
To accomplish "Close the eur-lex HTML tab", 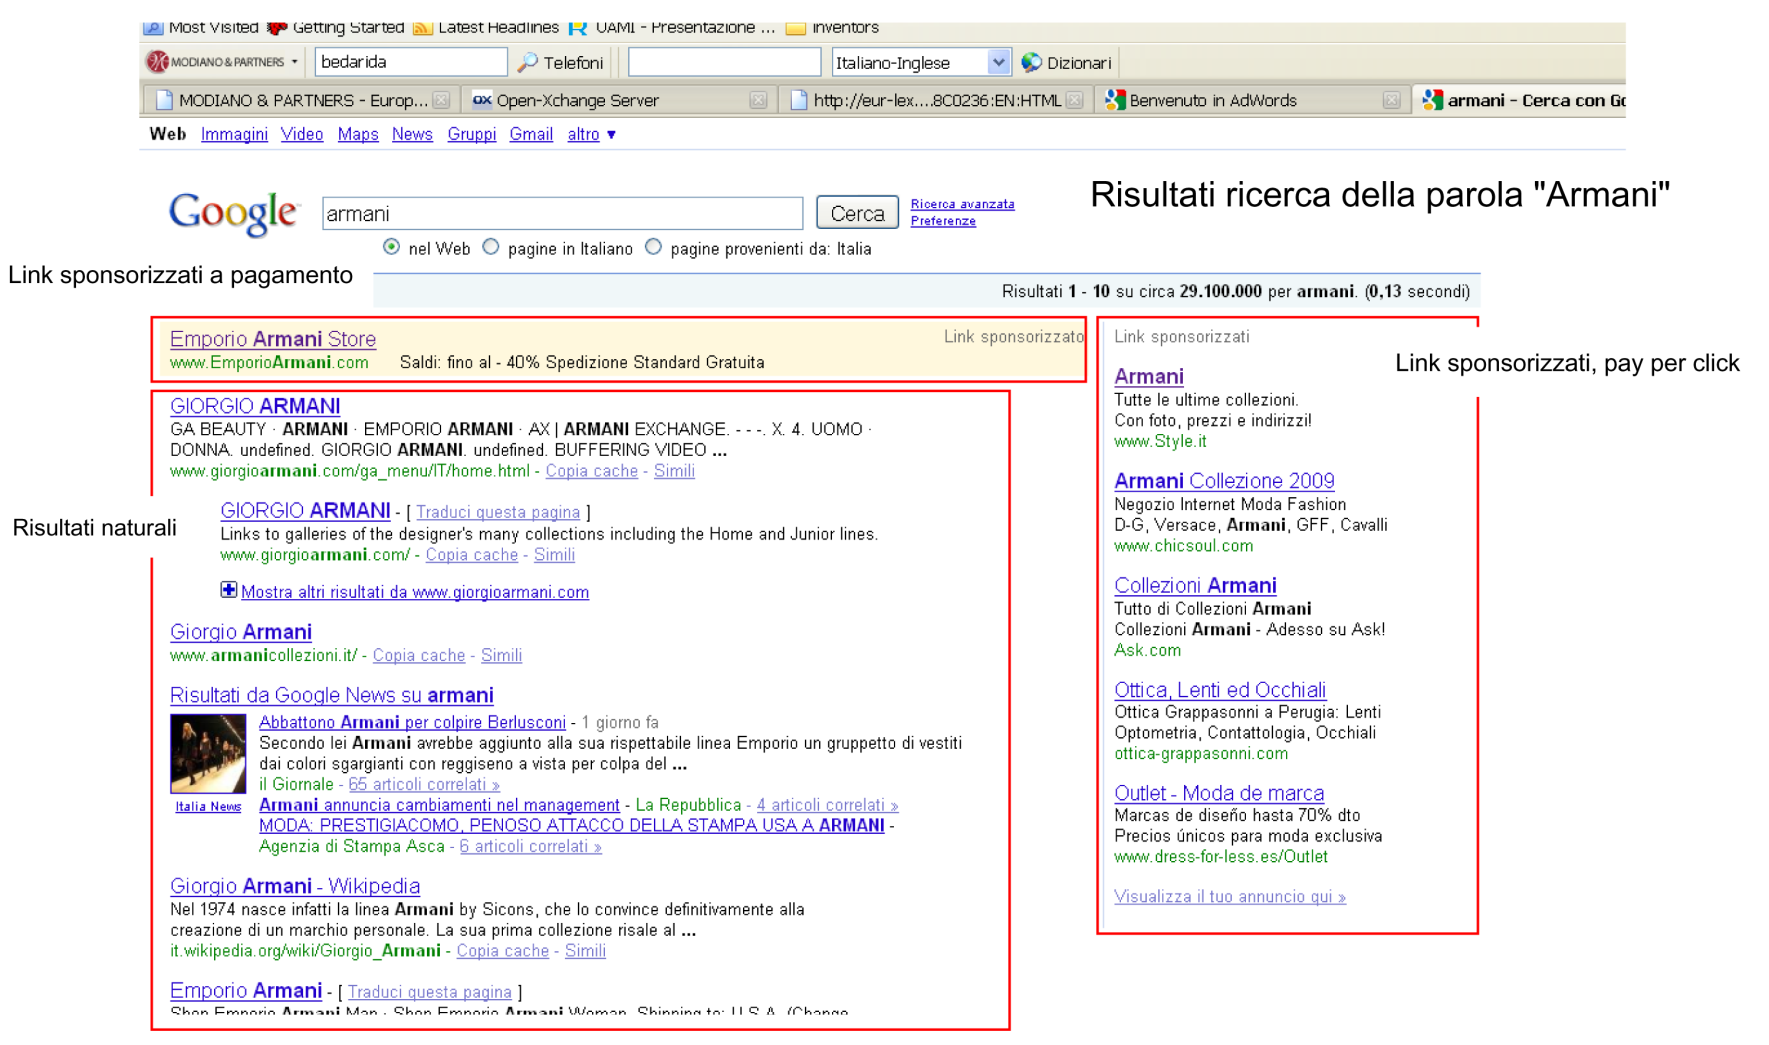I will pyautogui.click(x=1074, y=100).
